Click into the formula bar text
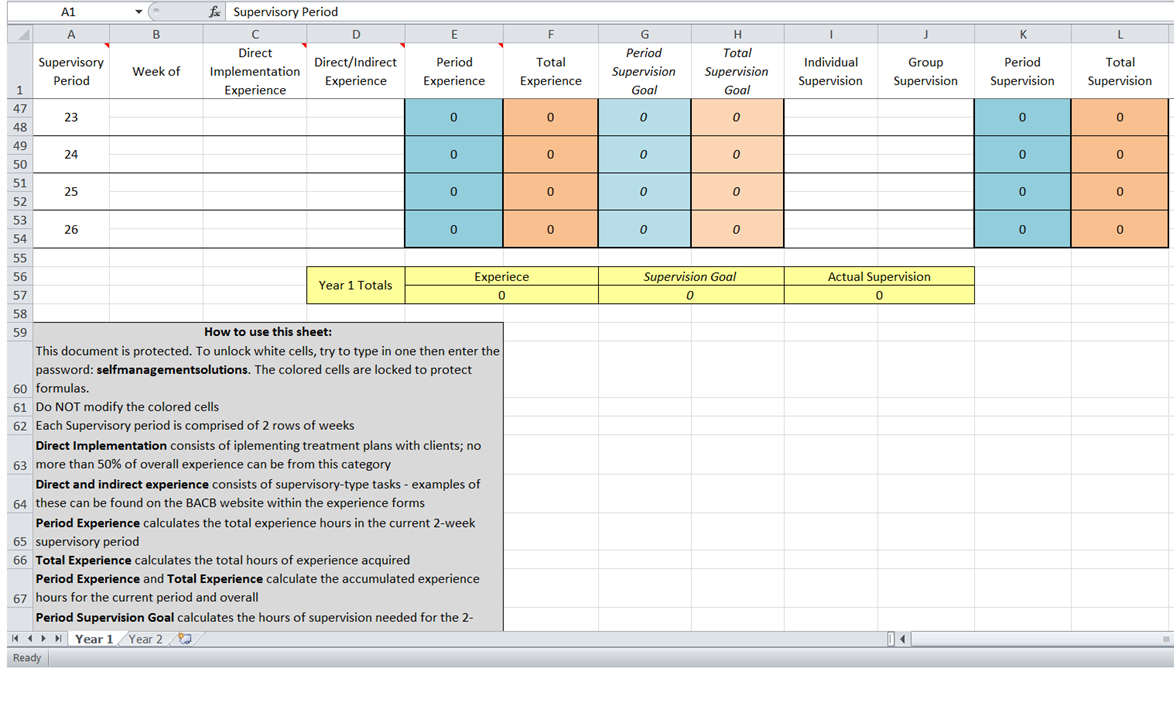The image size is (1174, 703). coord(699,12)
